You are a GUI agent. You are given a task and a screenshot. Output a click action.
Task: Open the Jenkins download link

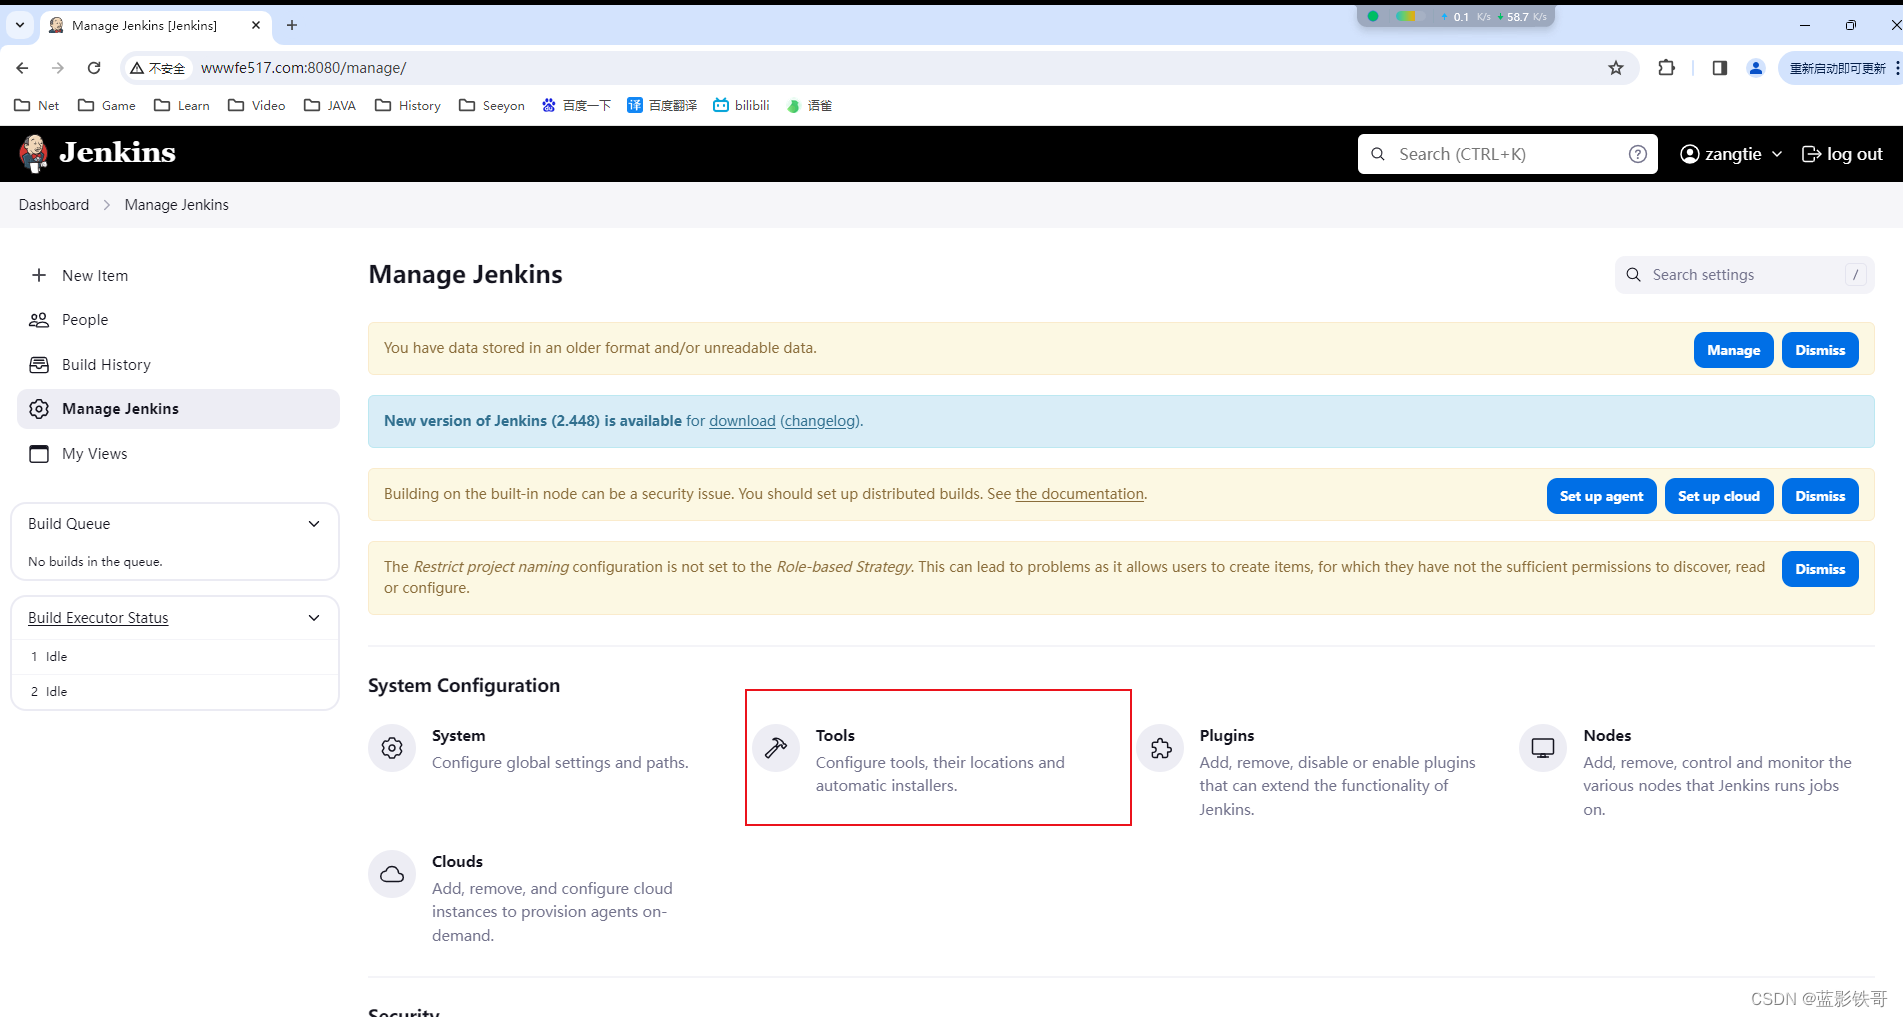point(742,421)
